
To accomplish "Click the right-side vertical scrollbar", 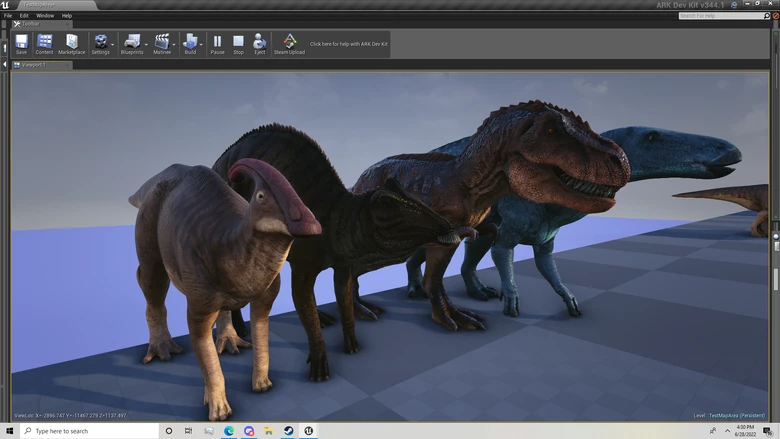I will pos(775,279).
